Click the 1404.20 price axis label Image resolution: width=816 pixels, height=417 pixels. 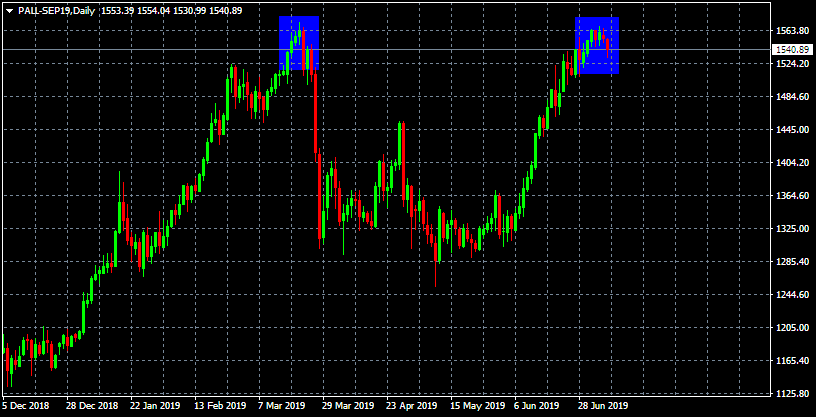click(x=792, y=162)
